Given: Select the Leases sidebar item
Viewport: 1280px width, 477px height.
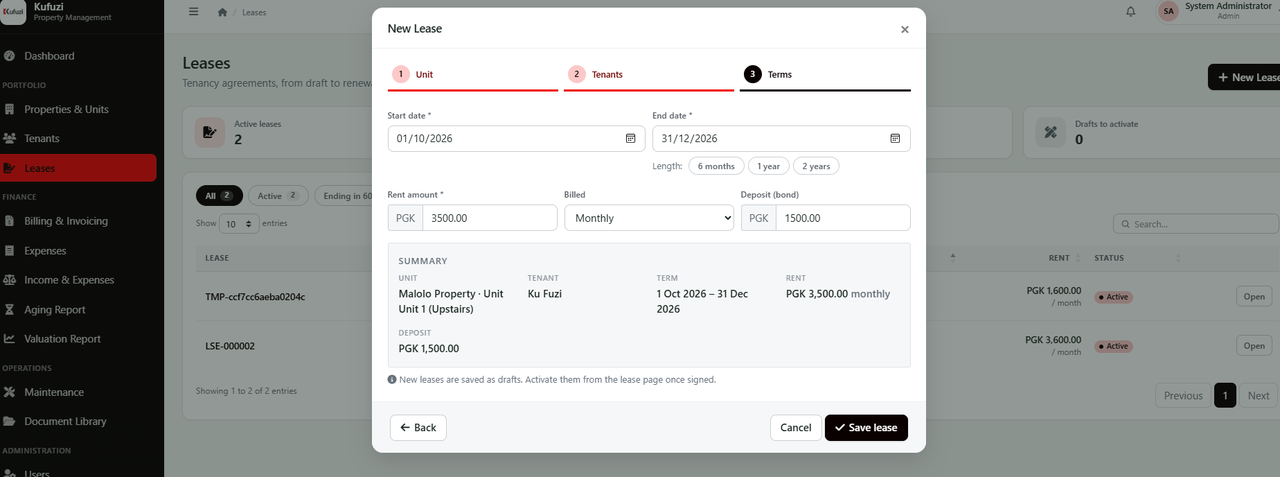Looking at the screenshot, I should point(78,168).
